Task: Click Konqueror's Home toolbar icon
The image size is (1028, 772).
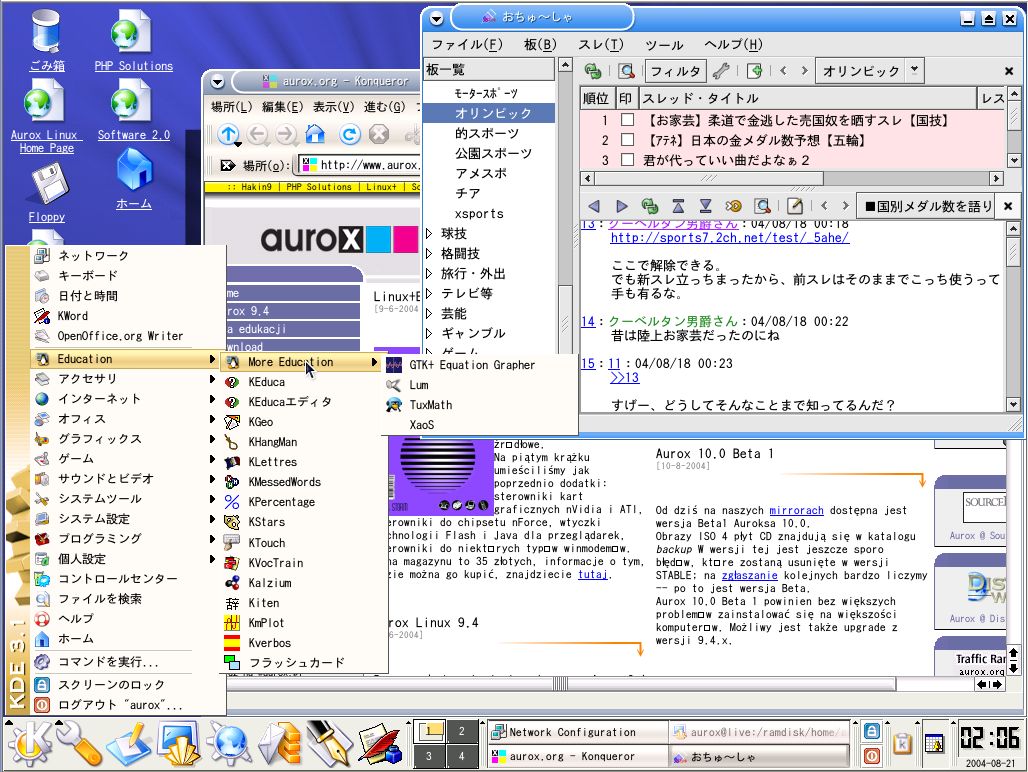Action: pyautogui.click(x=315, y=134)
